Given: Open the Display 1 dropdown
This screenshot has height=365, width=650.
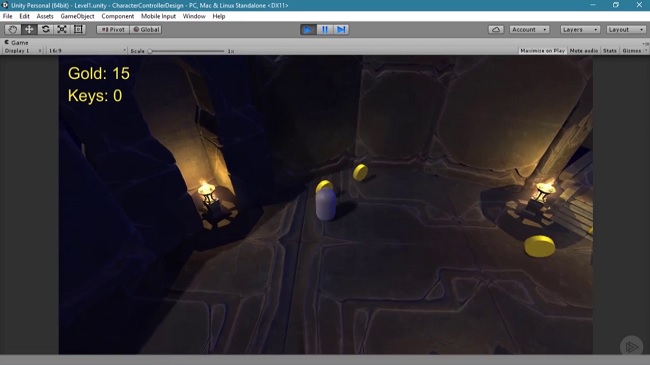Looking at the screenshot, I should (23, 51).
